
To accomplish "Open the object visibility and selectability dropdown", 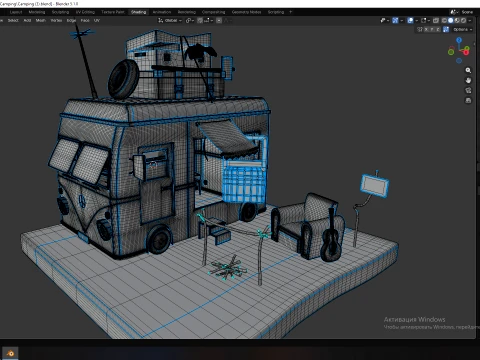I will [x=385, y=20].
